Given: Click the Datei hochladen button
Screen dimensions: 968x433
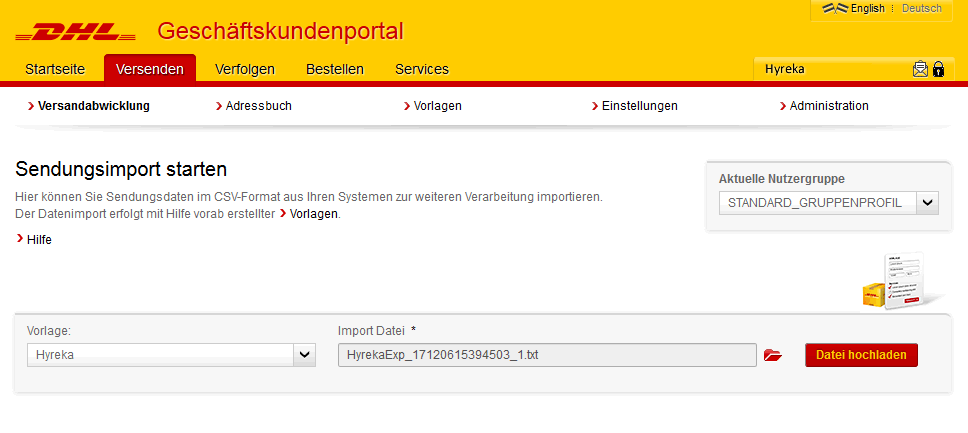Looking at the screenshot, I should coord(861,355).
